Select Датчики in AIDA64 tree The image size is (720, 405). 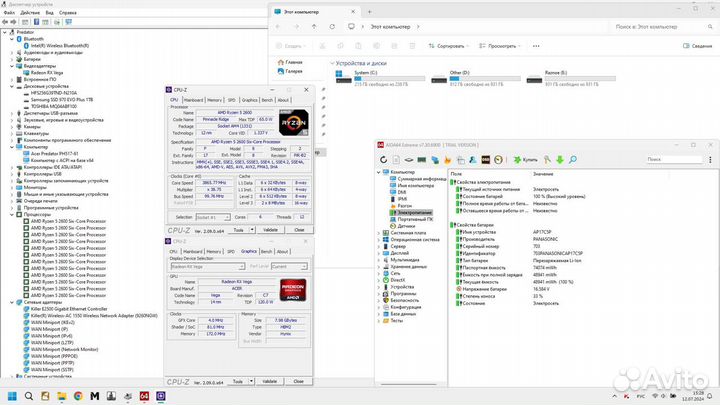406,226
